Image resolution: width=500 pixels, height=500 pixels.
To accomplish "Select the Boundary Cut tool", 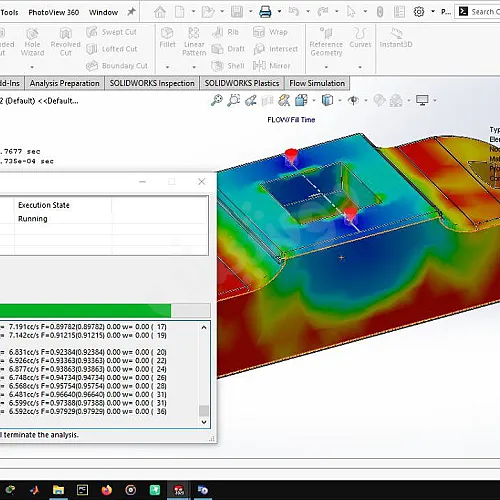I will tap(117, 66).
